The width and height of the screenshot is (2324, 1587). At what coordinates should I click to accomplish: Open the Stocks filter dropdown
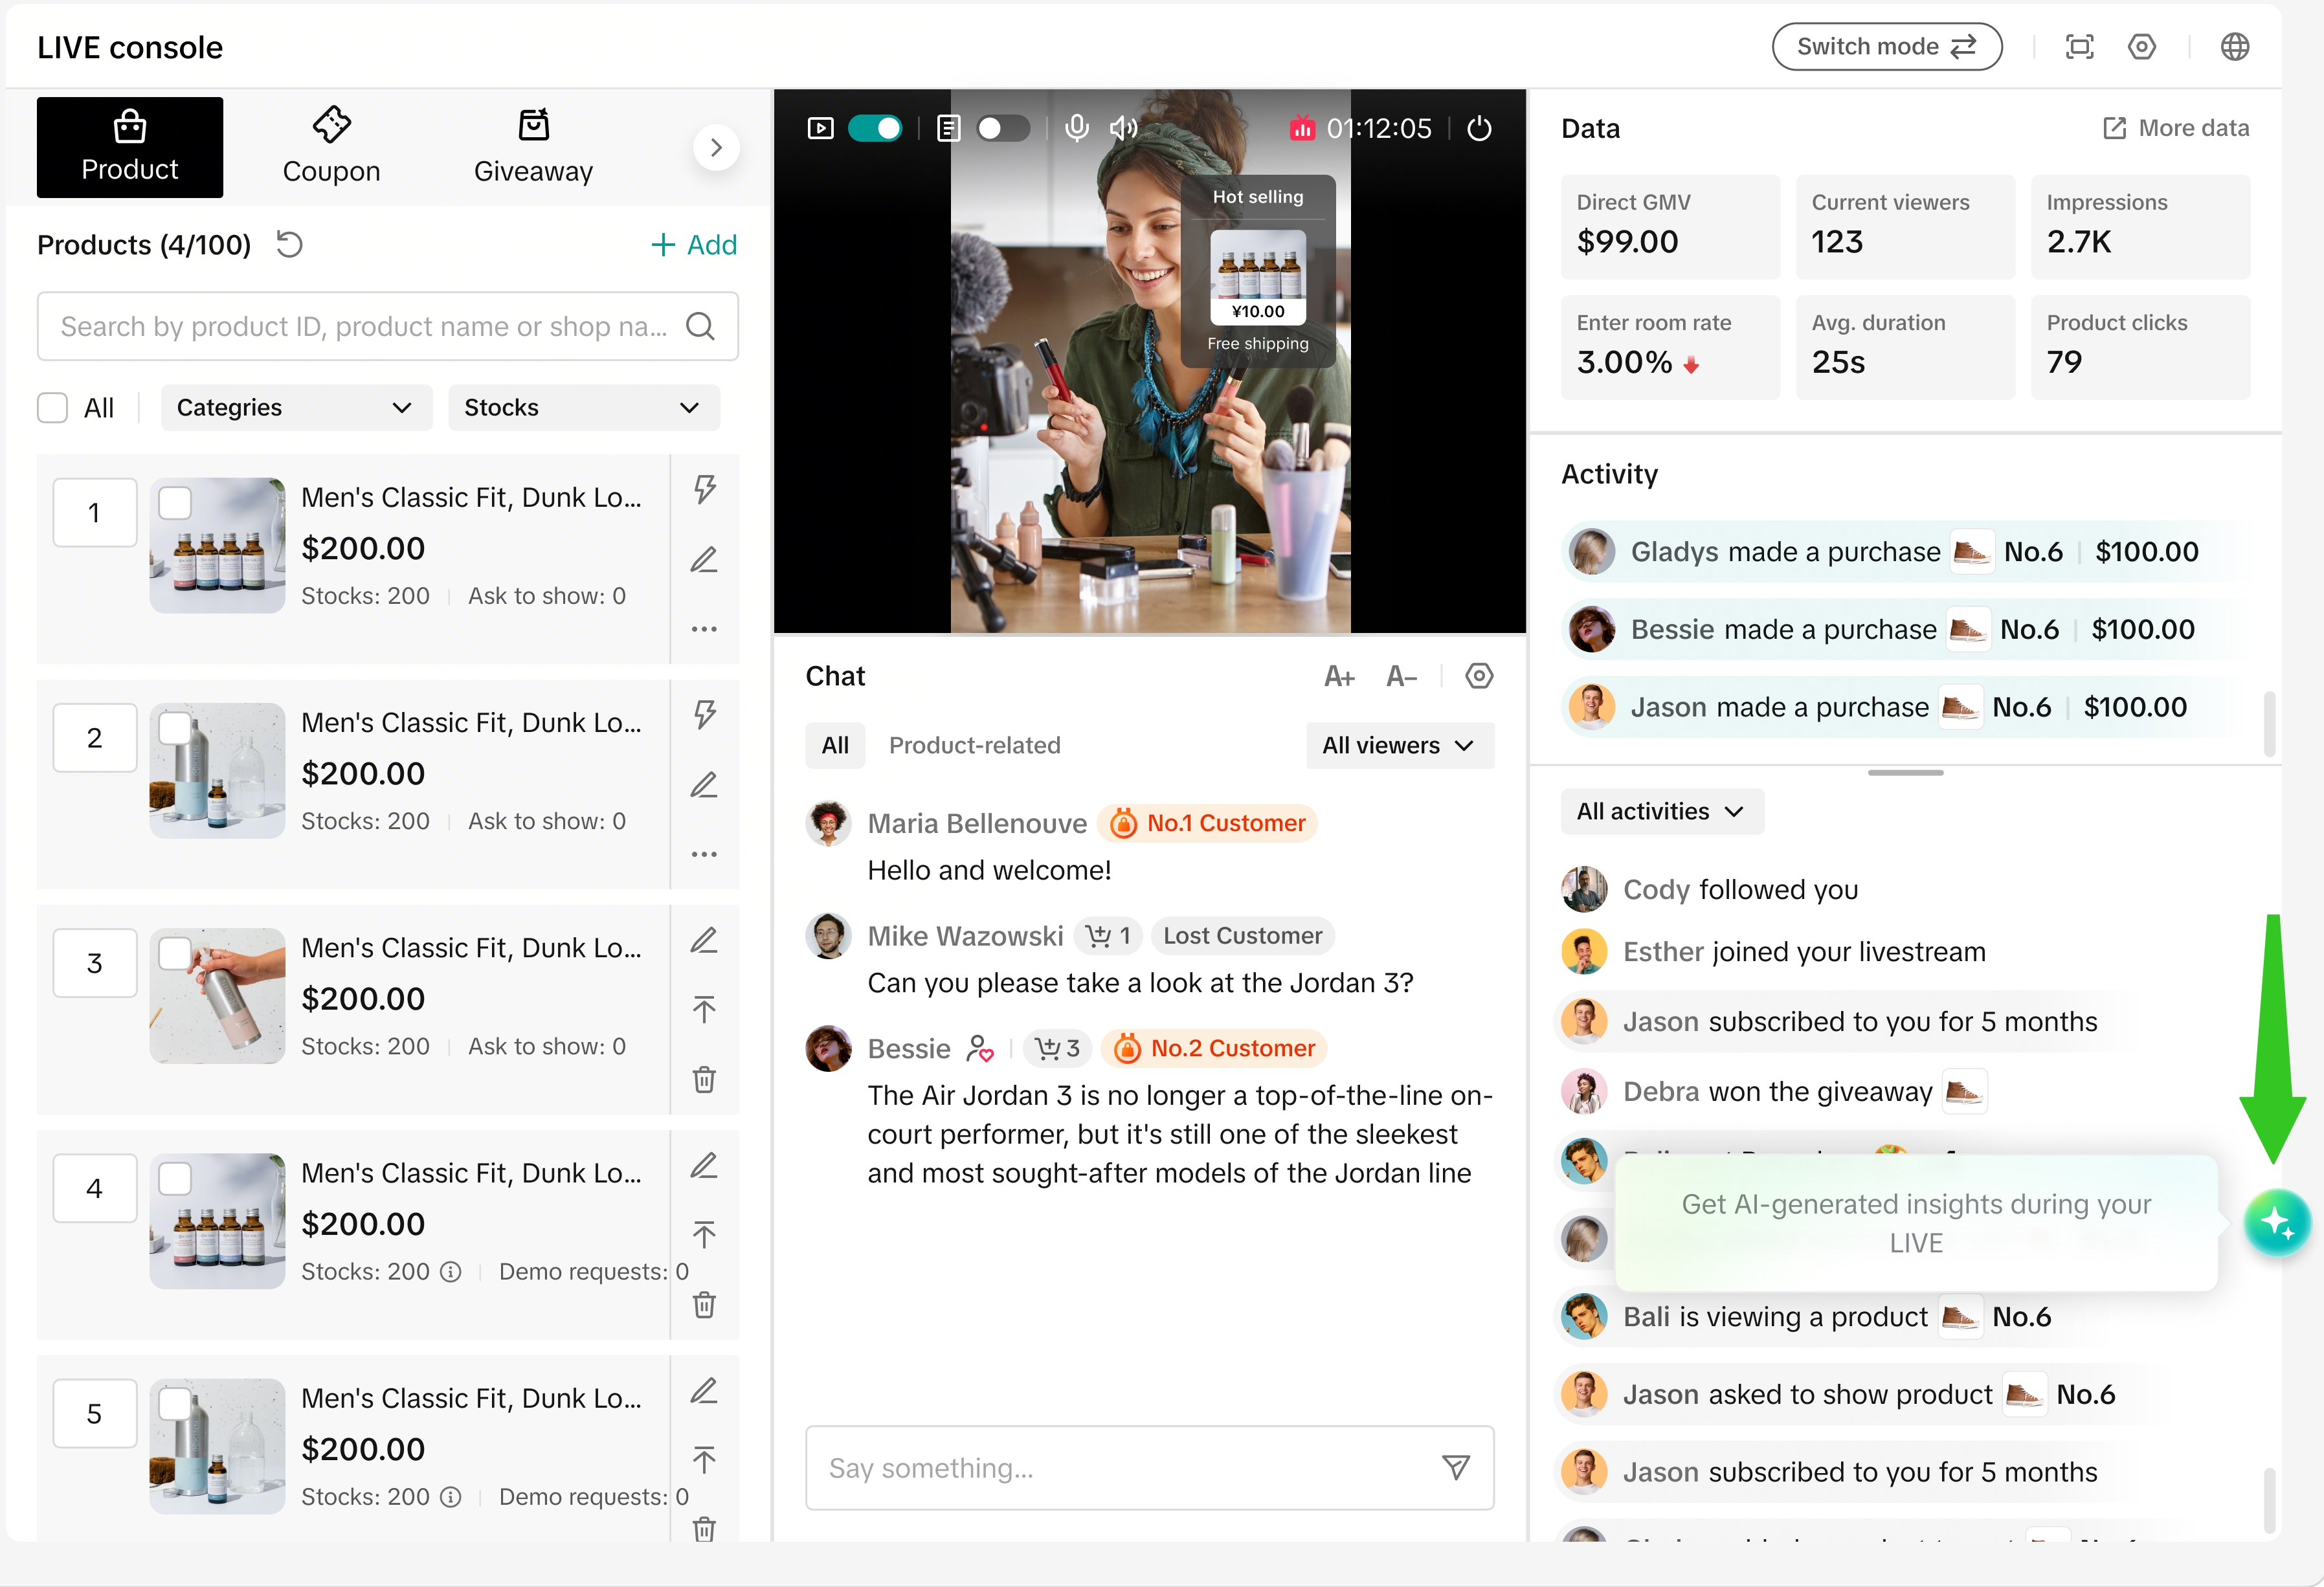tap(584, 408)
